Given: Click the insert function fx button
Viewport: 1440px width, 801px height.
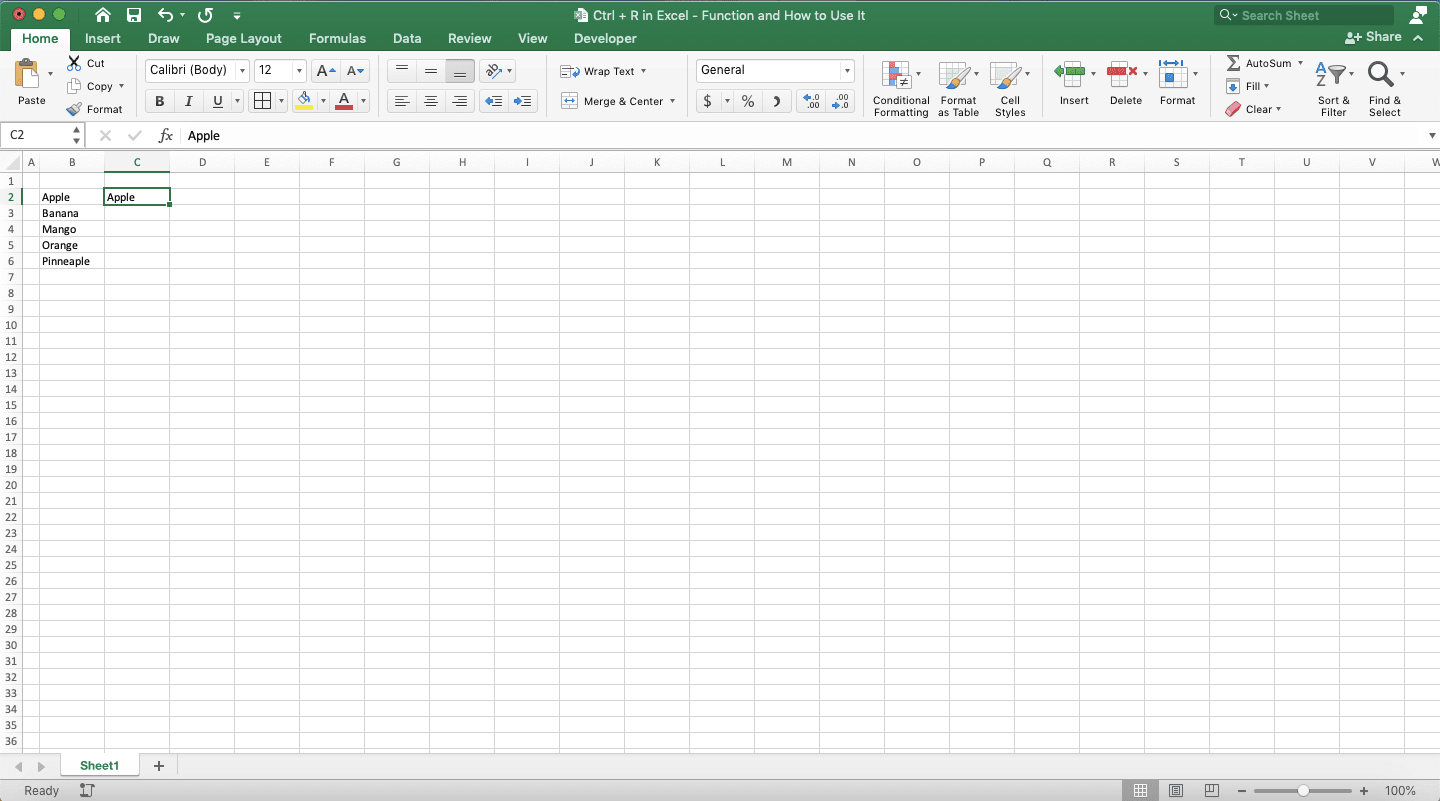Looking at the screenshot, I should [x=166, y=135].
